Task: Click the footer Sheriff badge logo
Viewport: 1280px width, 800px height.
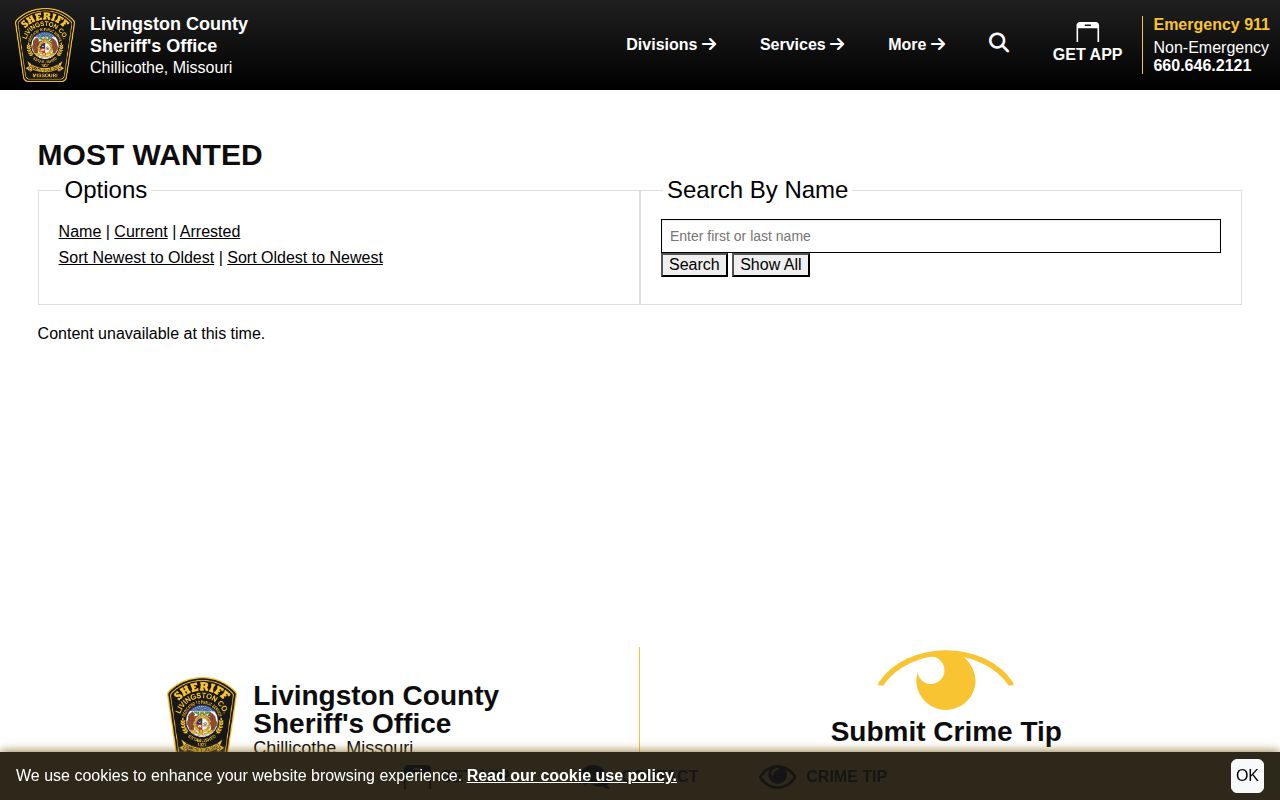Action: tap(202, 715)
